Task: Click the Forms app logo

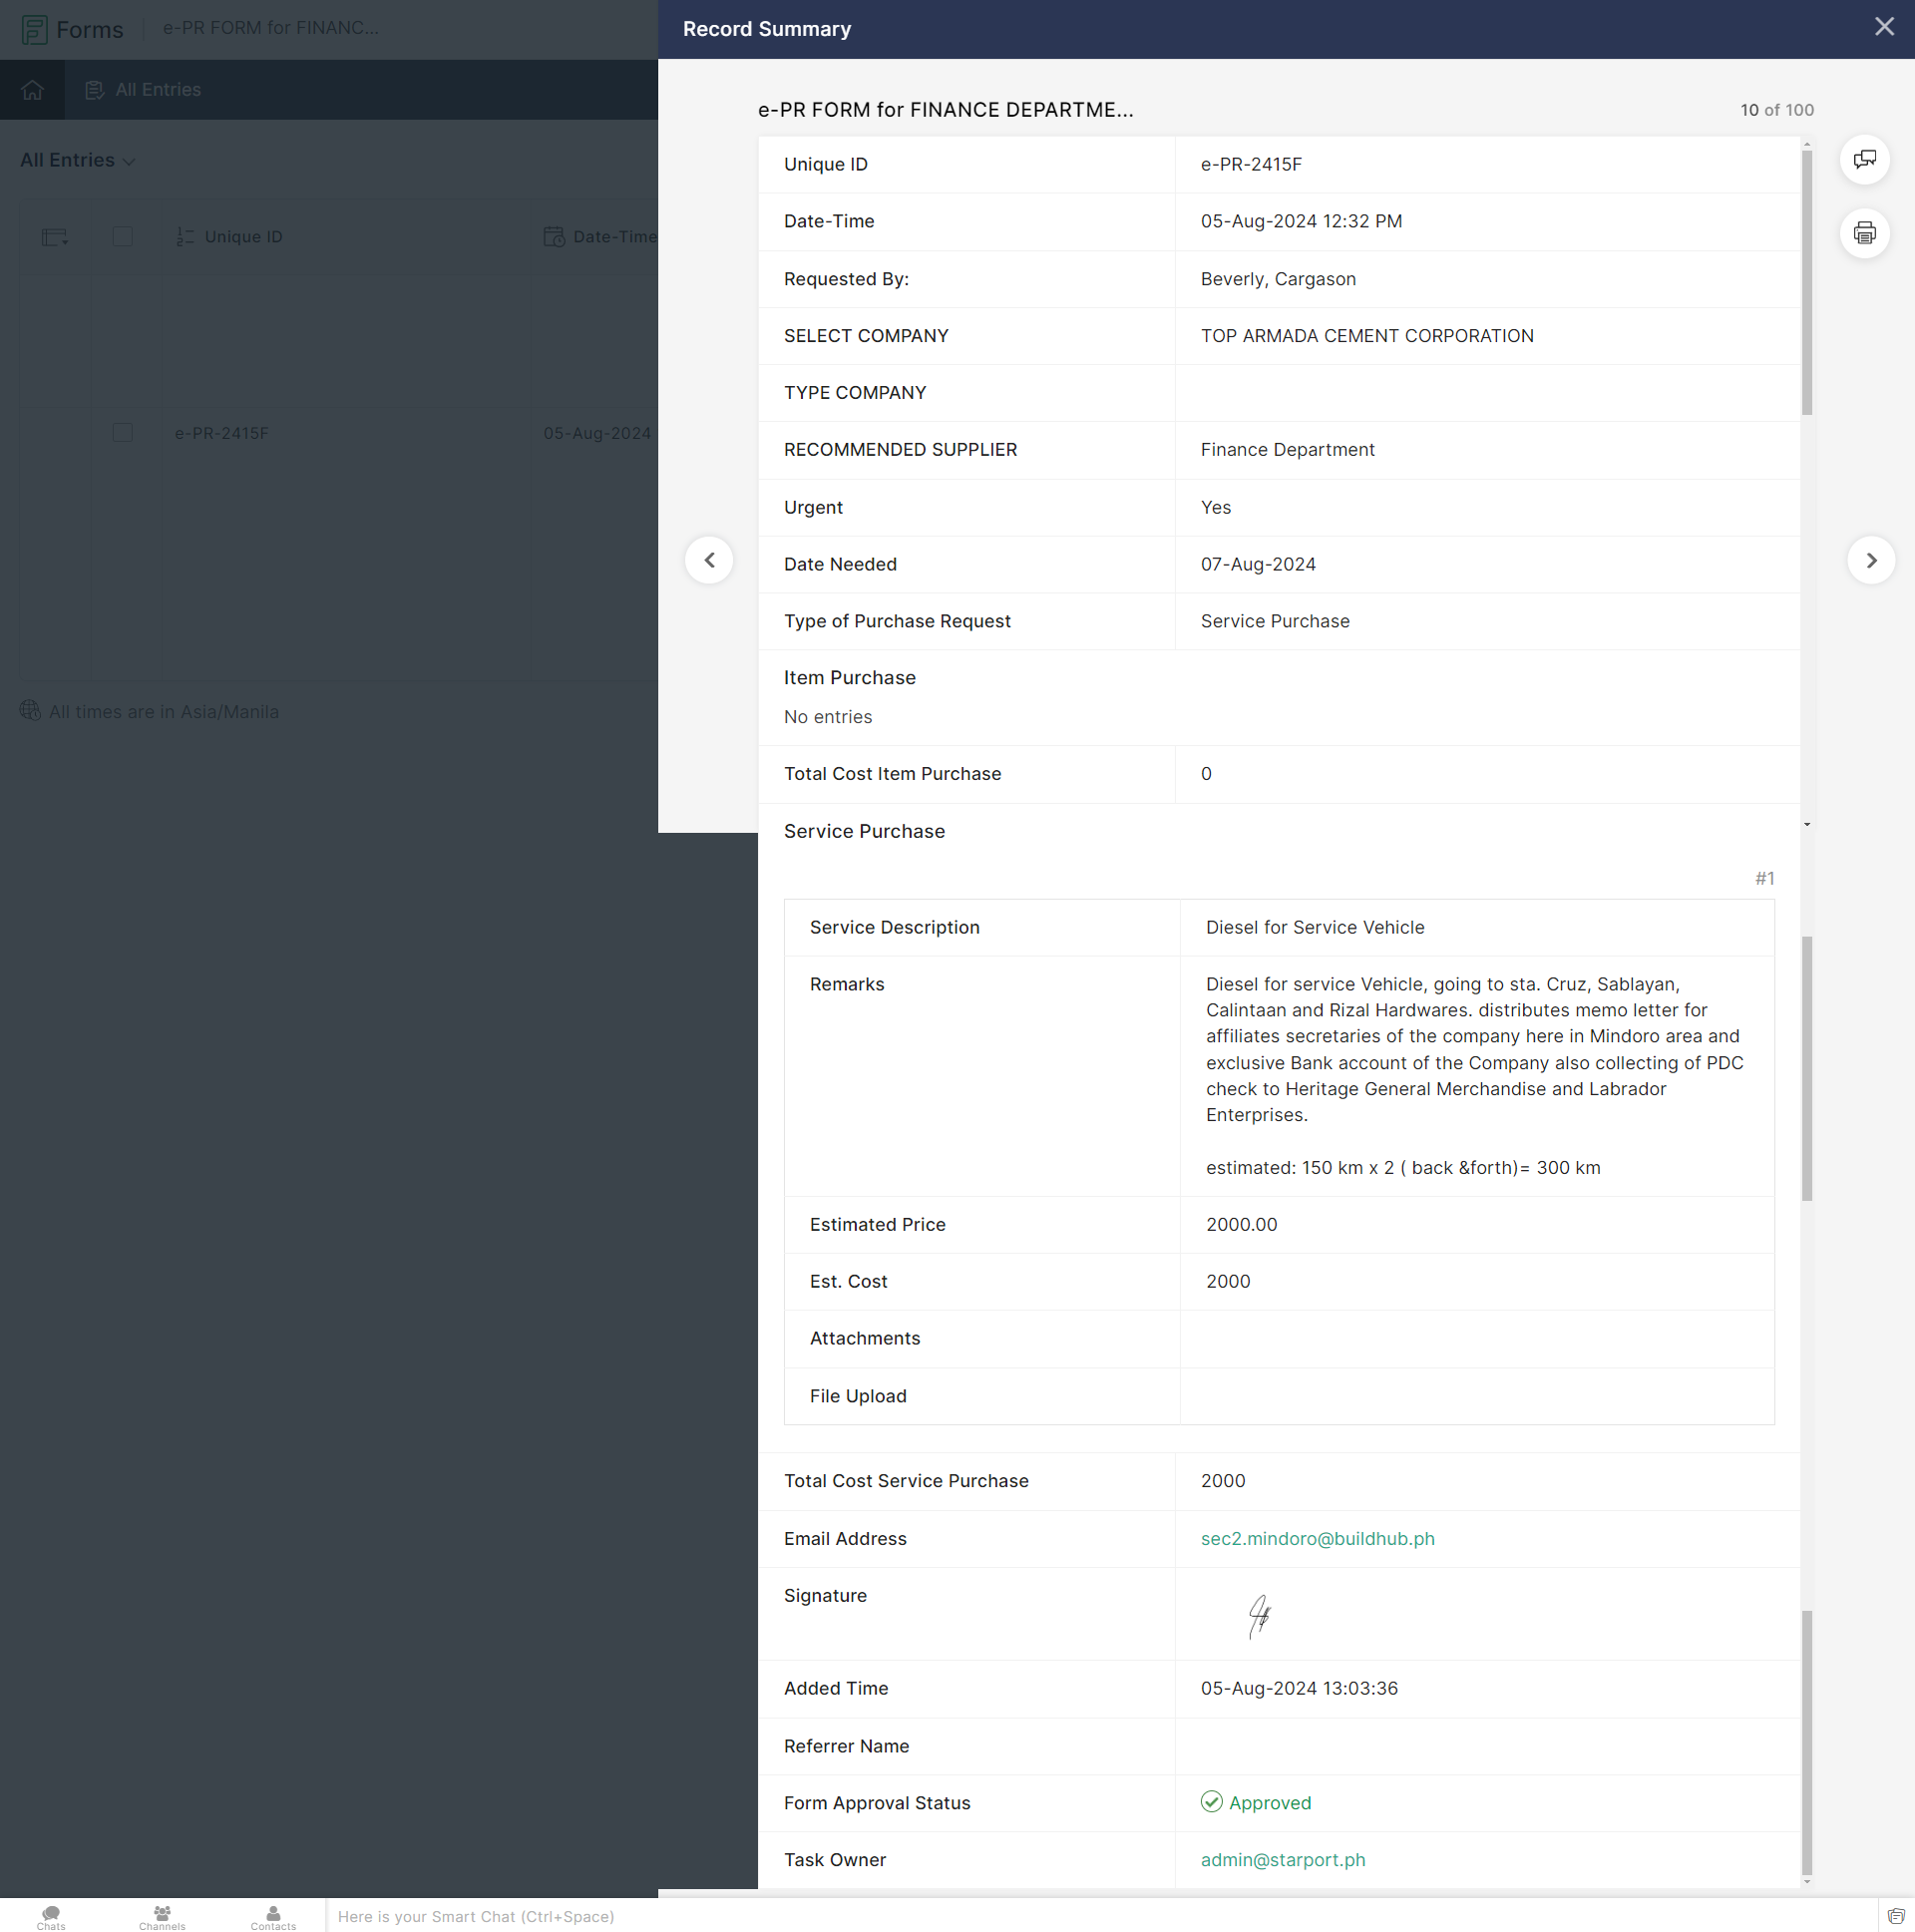Action: point(35,29)
